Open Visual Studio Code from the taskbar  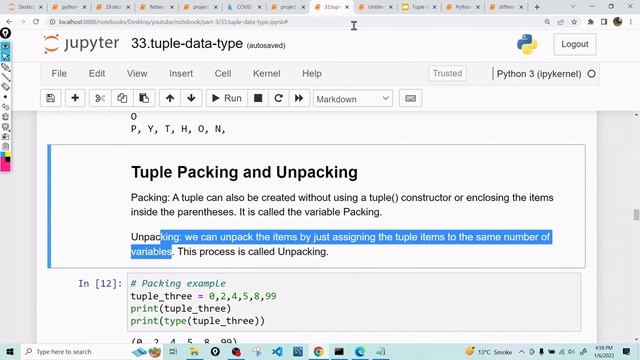[x=277, y=351]
